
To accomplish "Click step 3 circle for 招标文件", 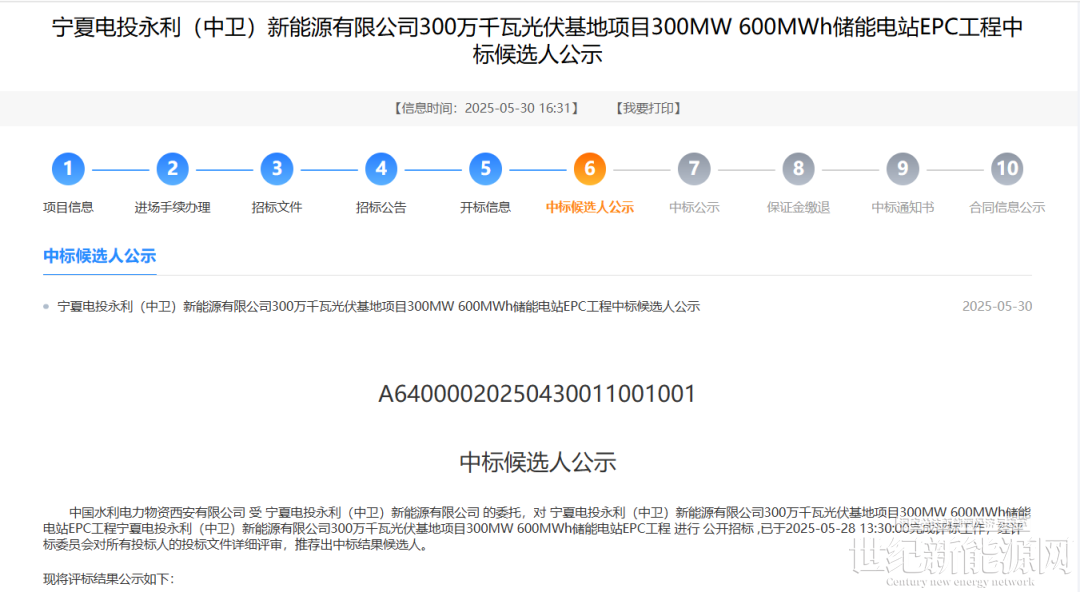I will [x=277, y=169].
